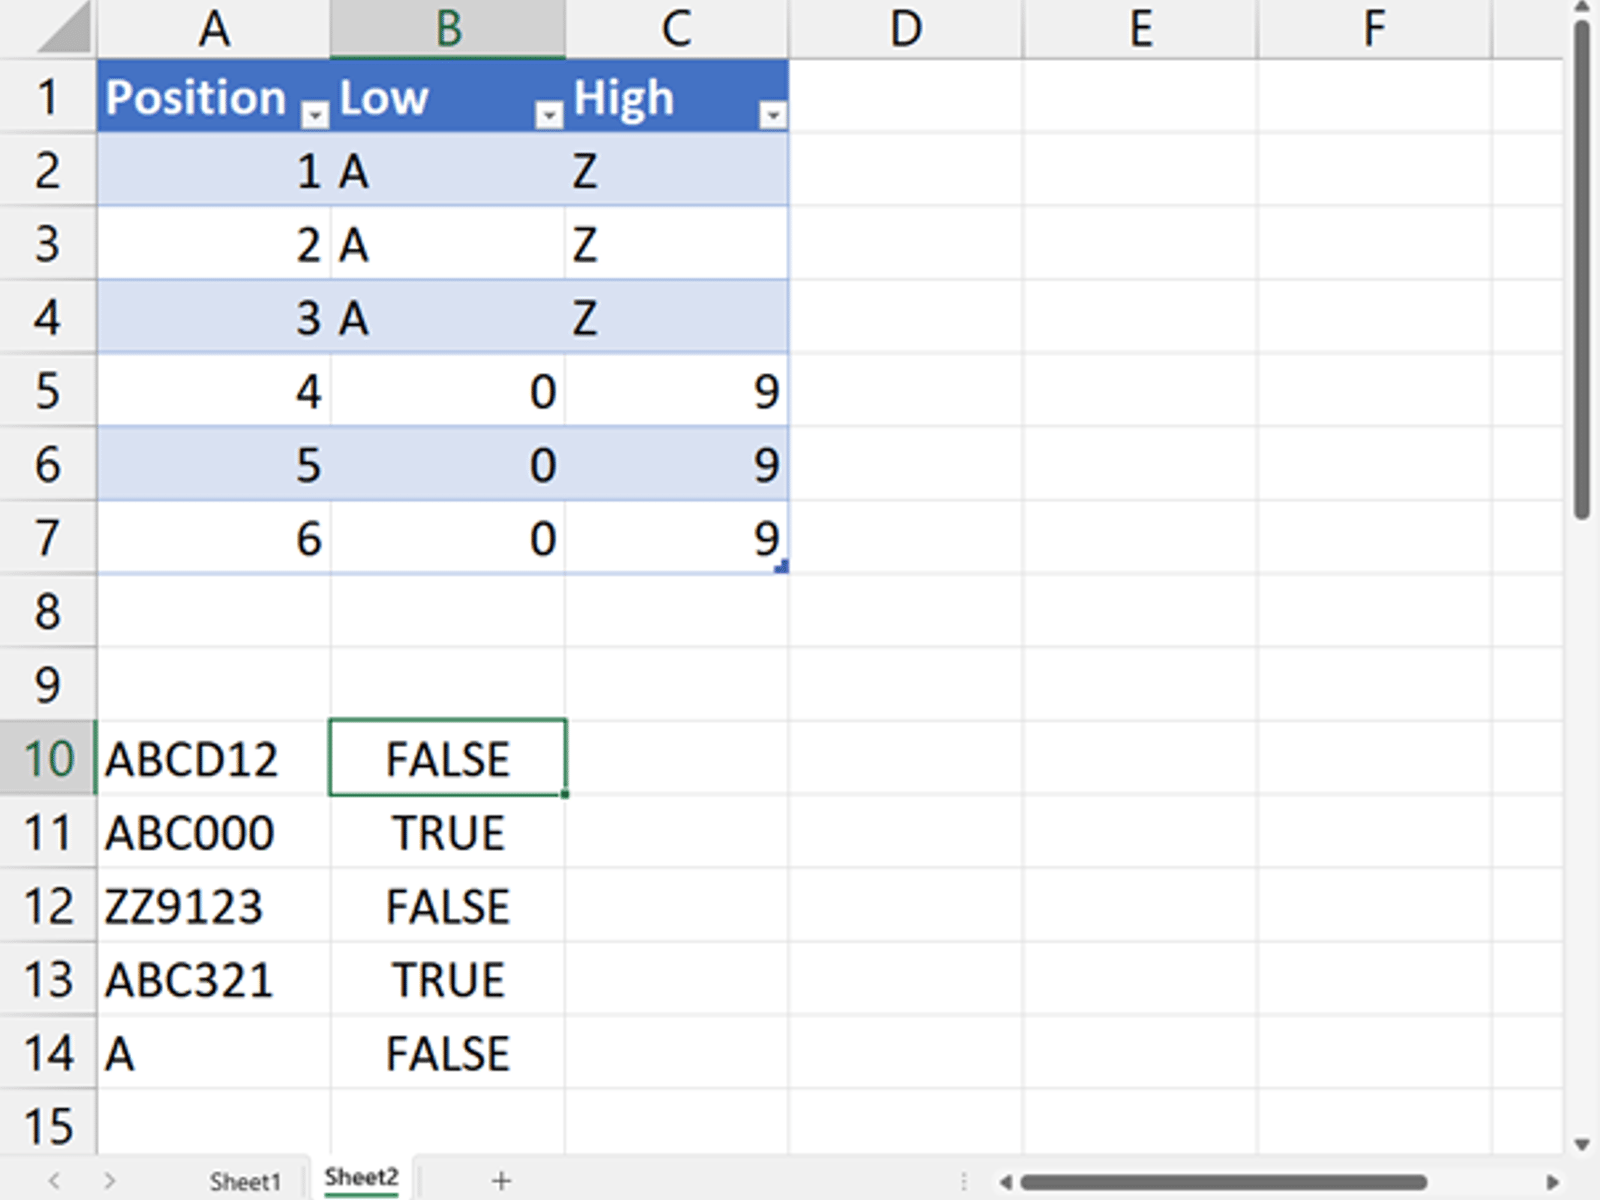Click the next sheet navigation arrow
Image resolution: width=1600 pixels, height=1200 pixels.
coord(109,1181)
